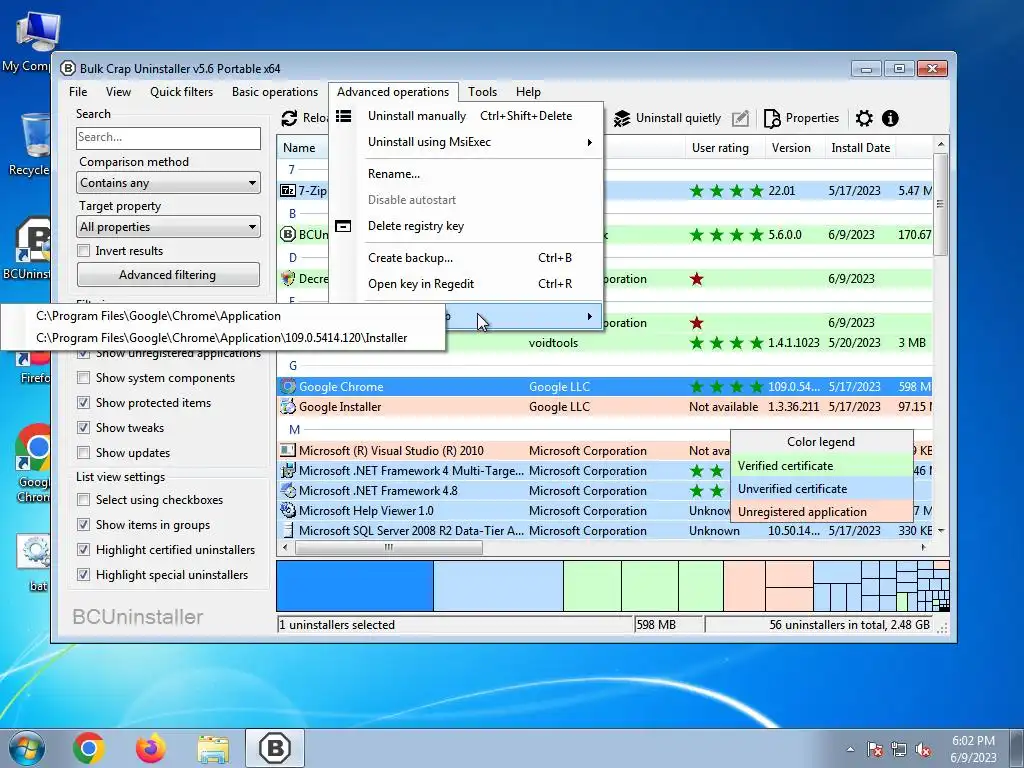Open settings via the gear icon
The width and height of the screenshot is (1024, 768).
pos(864,118)
